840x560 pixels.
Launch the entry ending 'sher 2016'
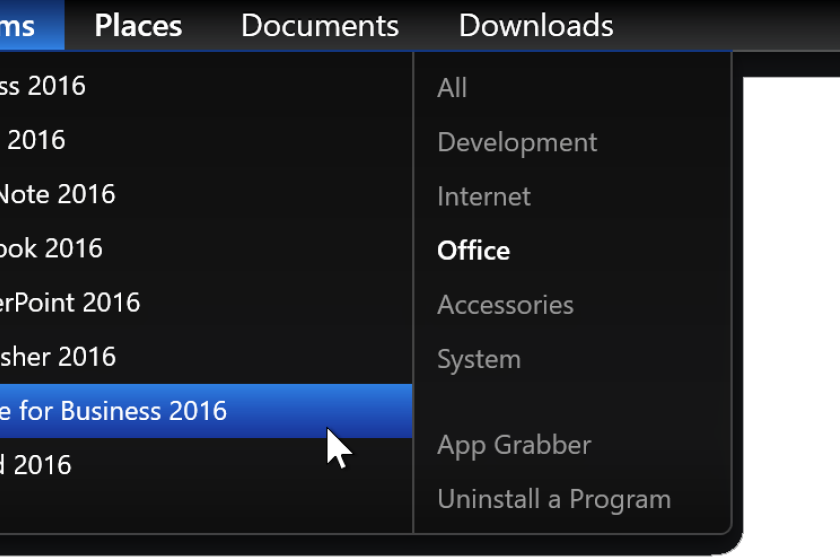point(206,356)
